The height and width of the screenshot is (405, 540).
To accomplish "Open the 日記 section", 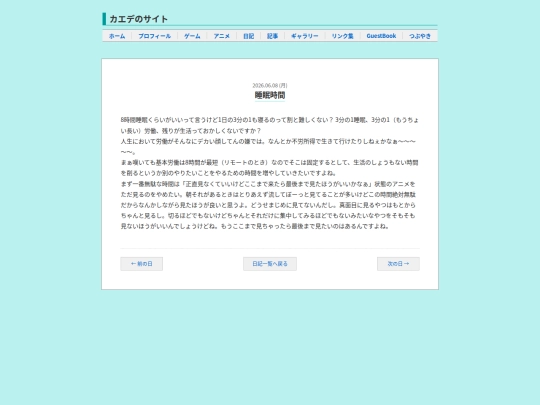I will click(x=249, y=36).
